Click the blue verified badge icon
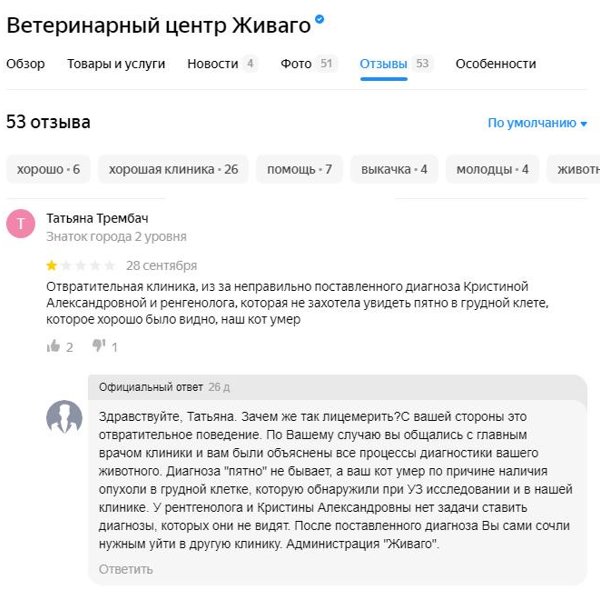 (319, 19)
